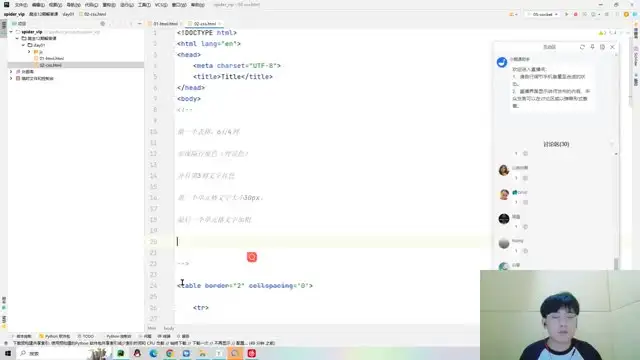Image resolution: width=640 pixels, height=360 pixels.
Task: Open the project panel settings gear
Action: coord(102,24)
